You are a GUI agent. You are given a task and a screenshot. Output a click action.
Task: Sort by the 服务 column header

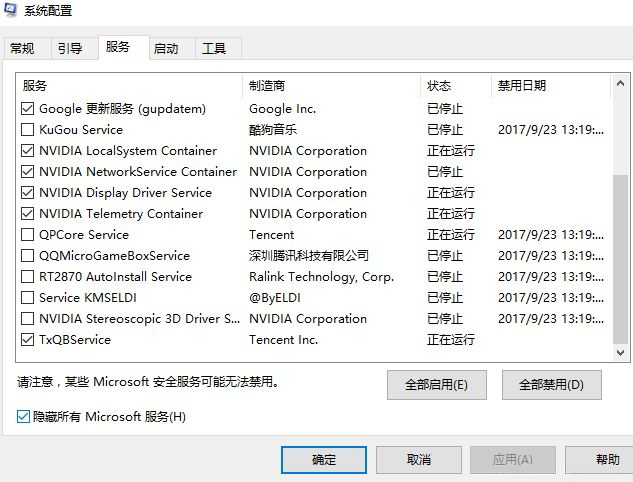(x=129, y=86)
